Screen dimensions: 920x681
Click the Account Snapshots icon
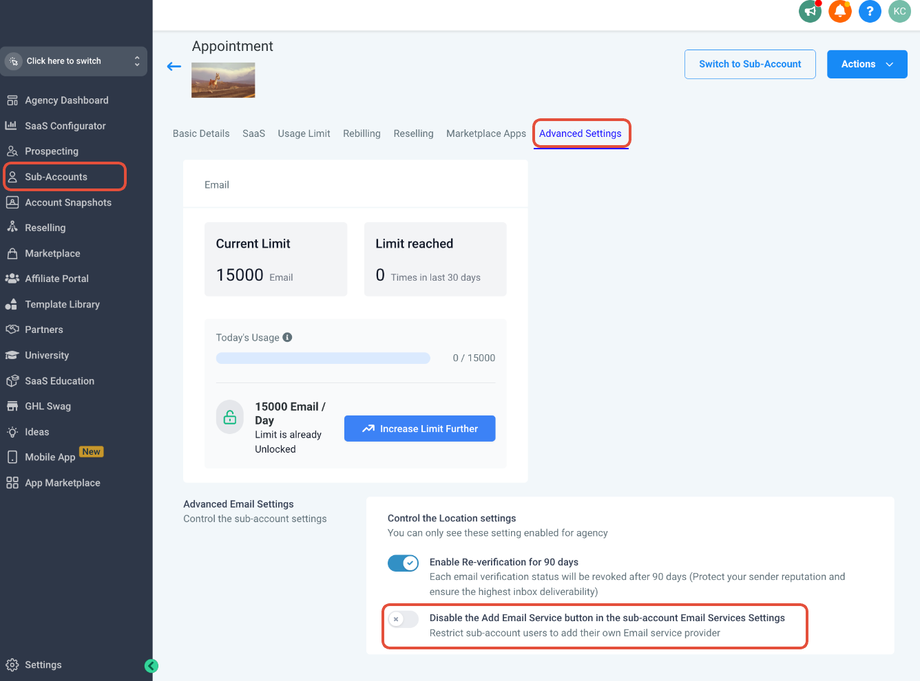12,202
